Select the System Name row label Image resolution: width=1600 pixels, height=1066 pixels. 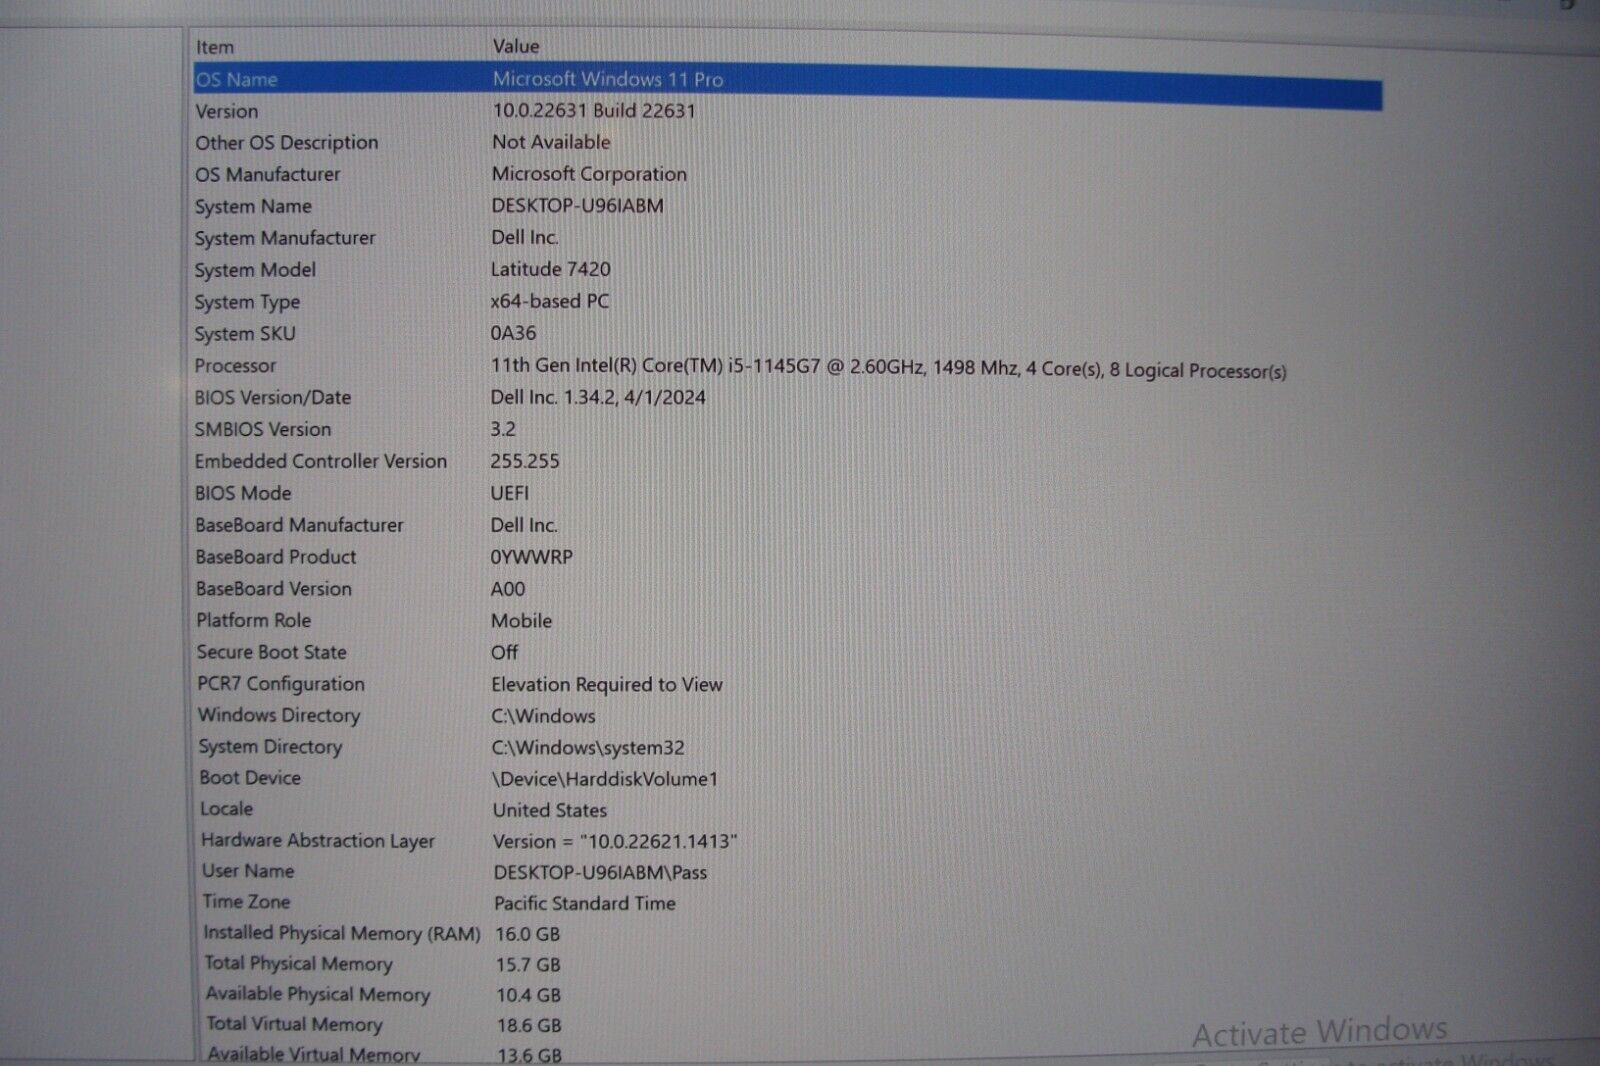click(x=253, y=206)
